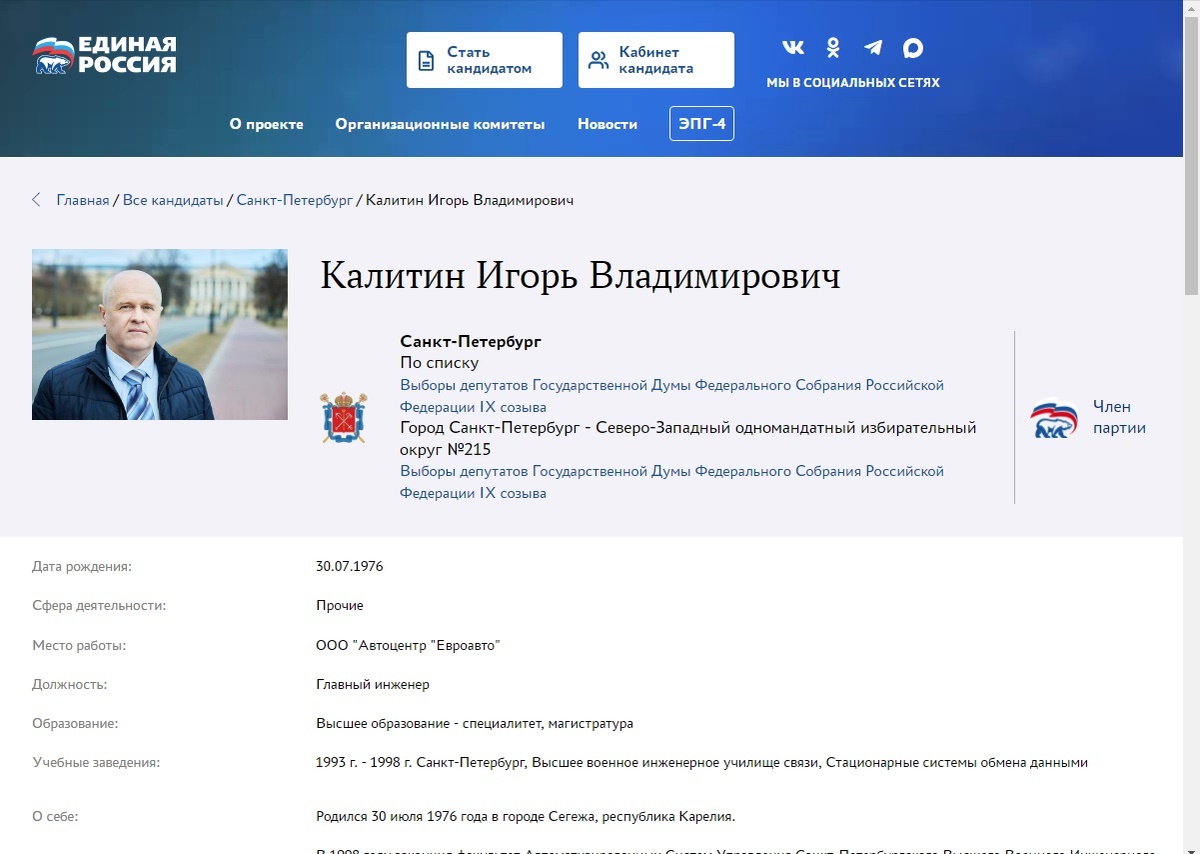Image resolution: width=1200 pixels, height=854 pixels.
Task: Open the Санкт-Петербург breadcrumb link
Action: click(x=295, y=199)
